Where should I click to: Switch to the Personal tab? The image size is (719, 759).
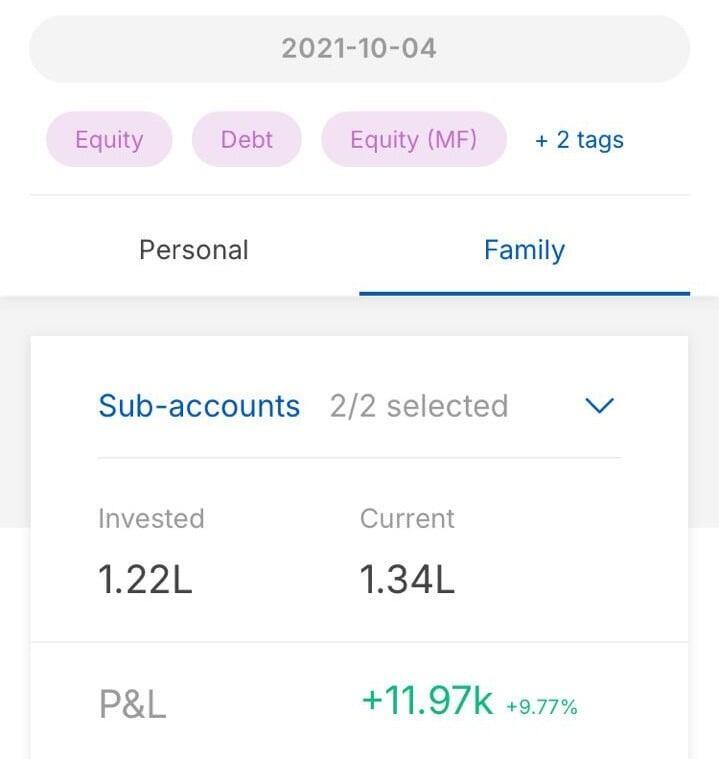click(x=194, y=249)
